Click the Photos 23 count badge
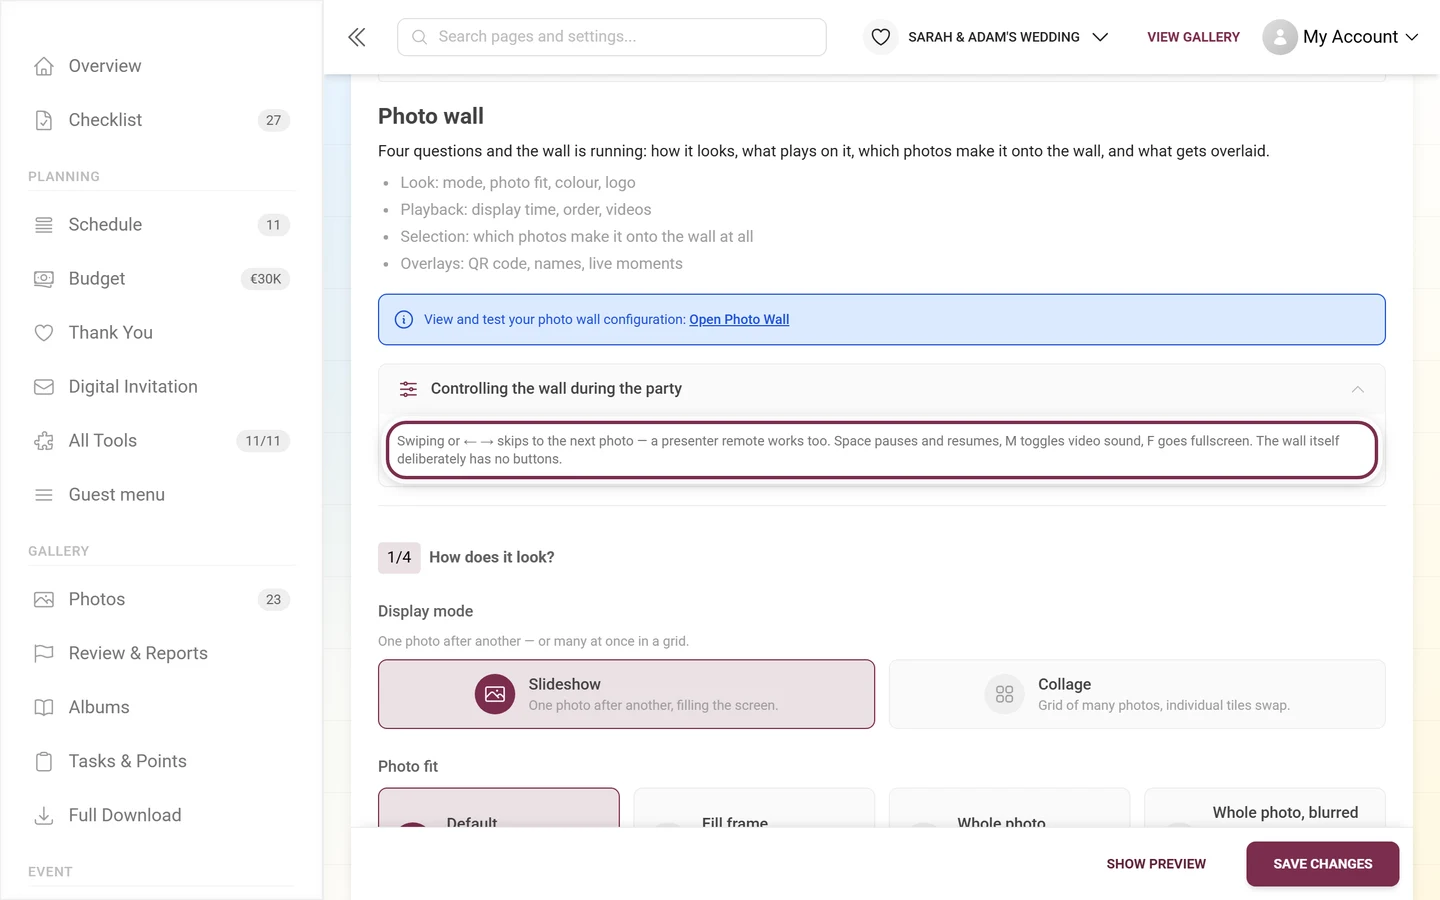 point(274,600)
